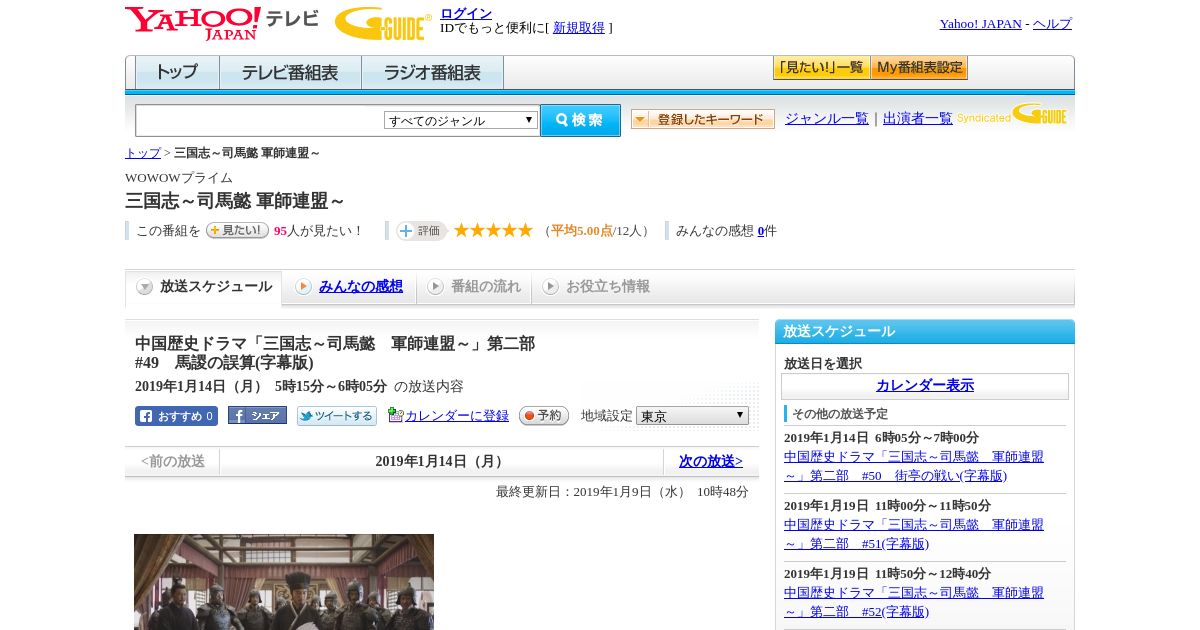Open the カレンダー表示 link

click(925, 386)
